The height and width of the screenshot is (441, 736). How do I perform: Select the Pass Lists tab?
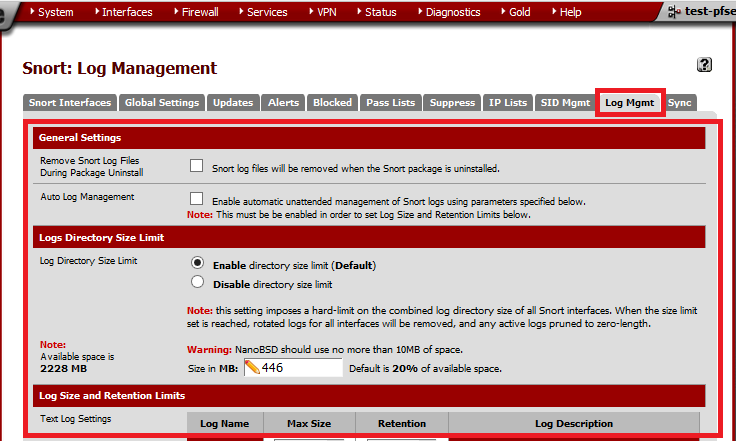(390, 103)
